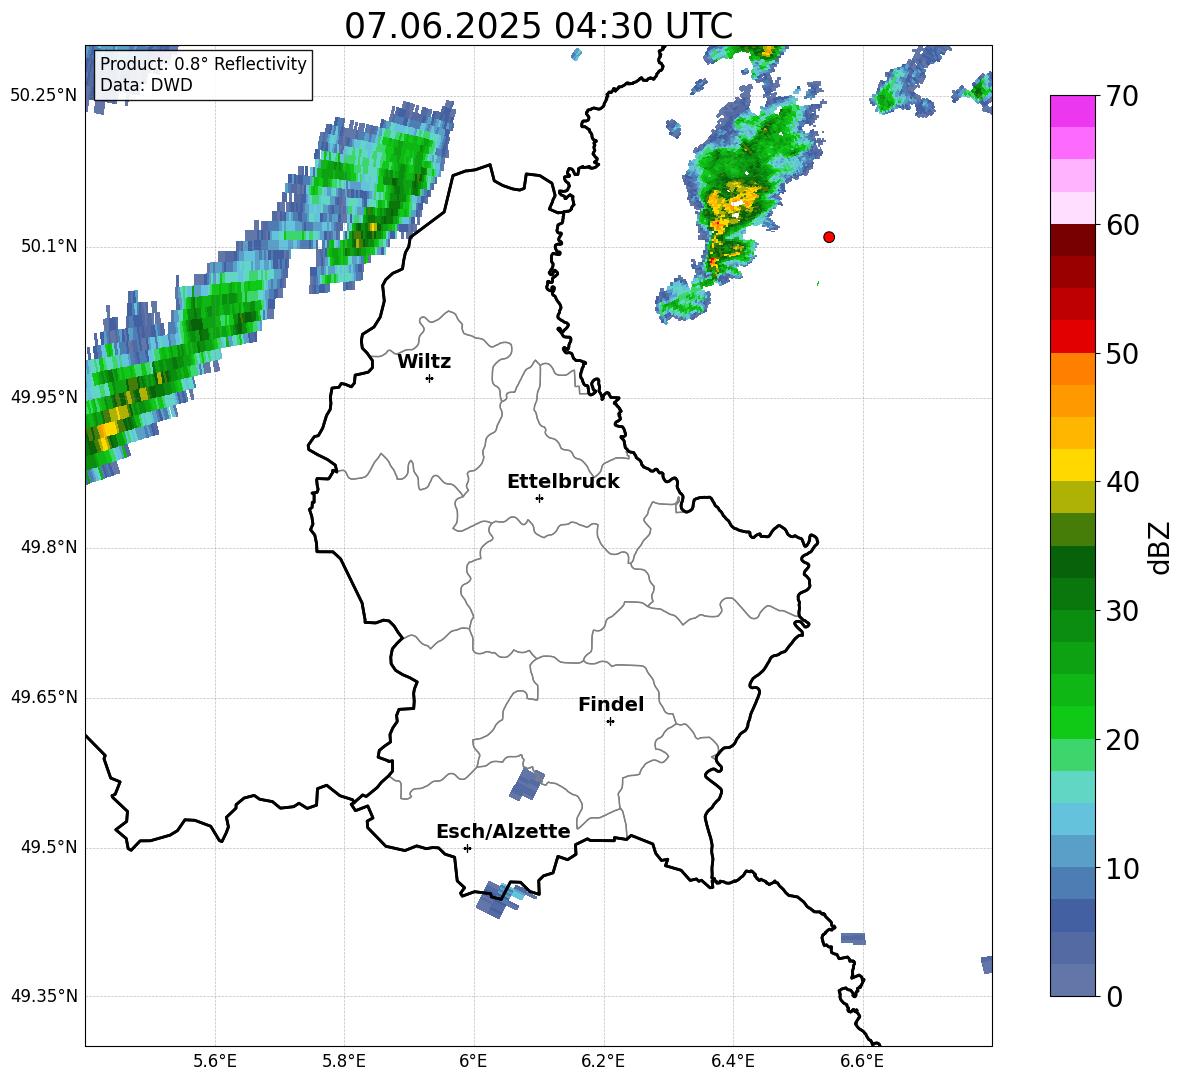Click the dBZ colorbar label
1184x1081 pixels.
[1161, 547]
